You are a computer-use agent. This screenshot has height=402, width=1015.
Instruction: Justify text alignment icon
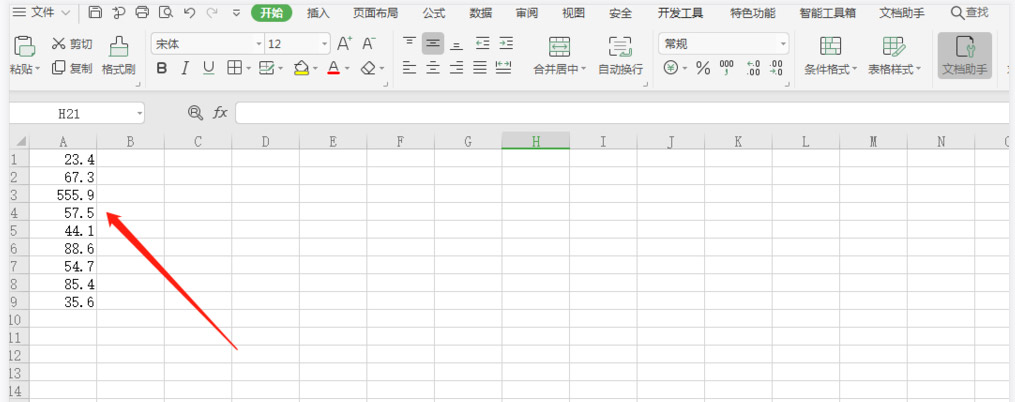tap(480, 67)
